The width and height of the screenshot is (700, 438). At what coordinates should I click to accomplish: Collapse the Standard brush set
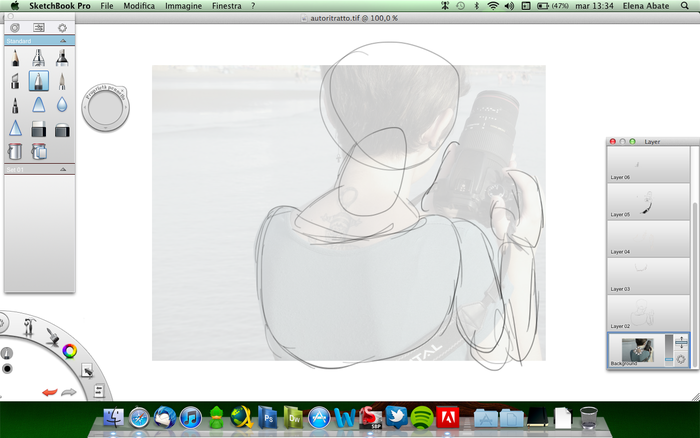pos(63,41)
